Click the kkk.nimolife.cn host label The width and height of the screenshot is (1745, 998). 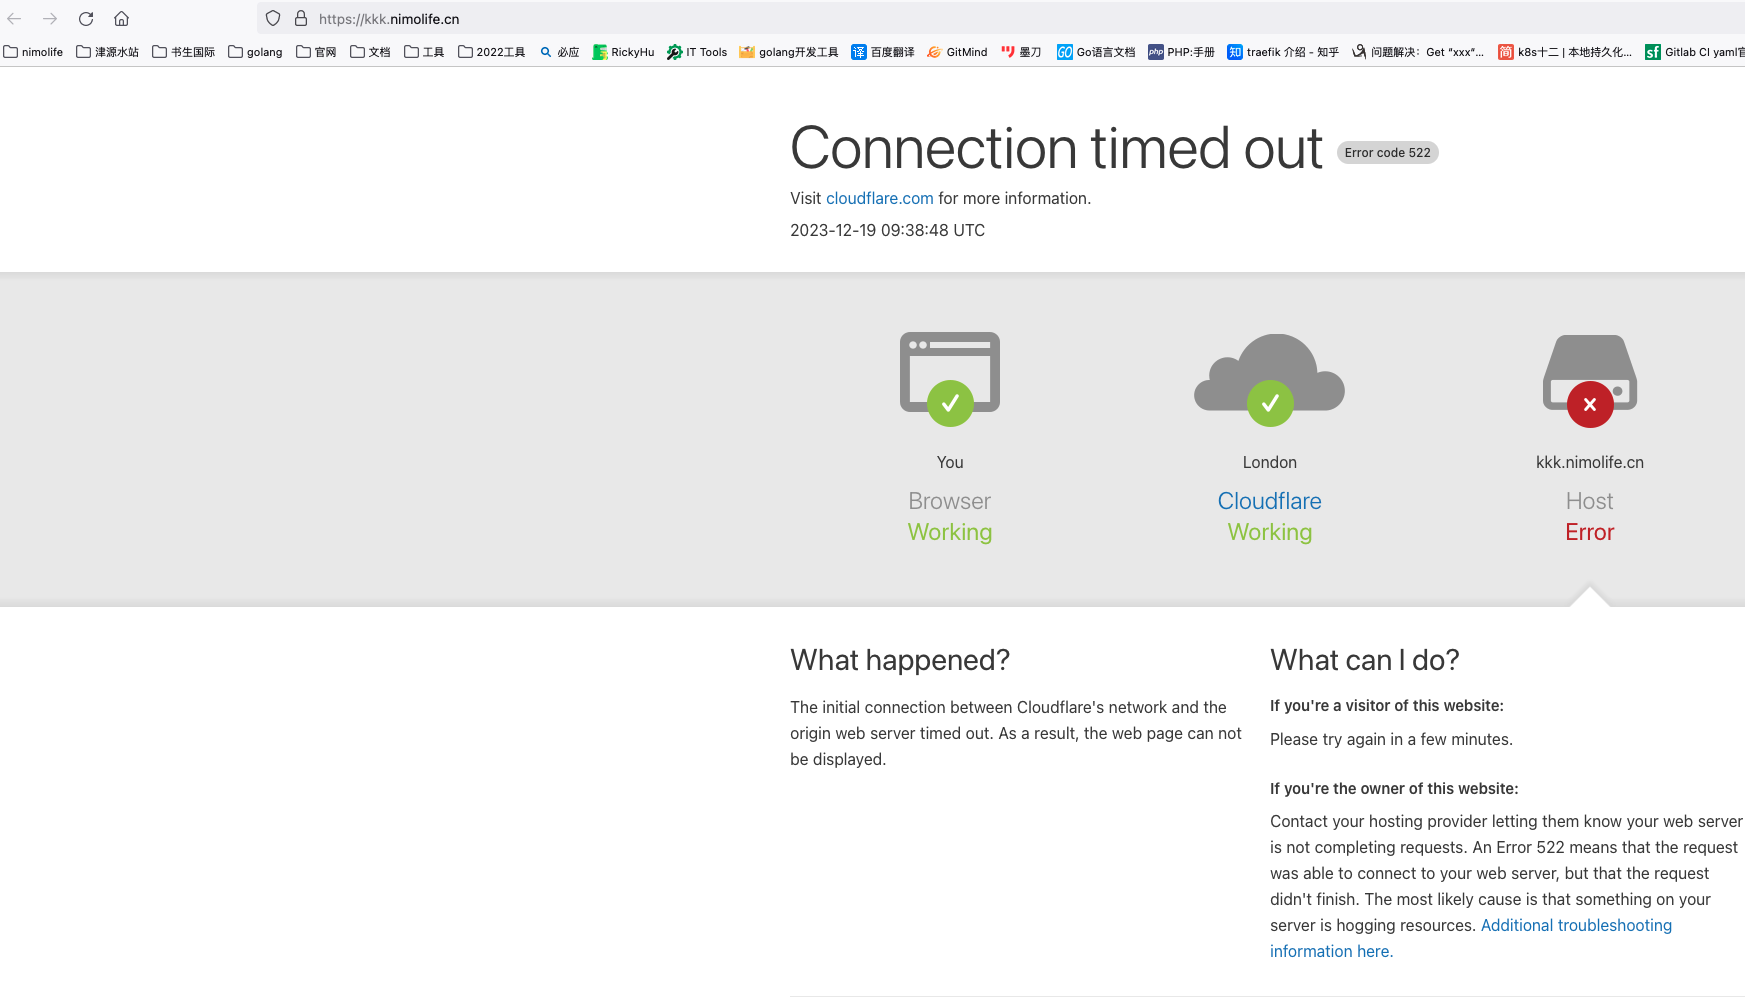tap(1590, 462)
